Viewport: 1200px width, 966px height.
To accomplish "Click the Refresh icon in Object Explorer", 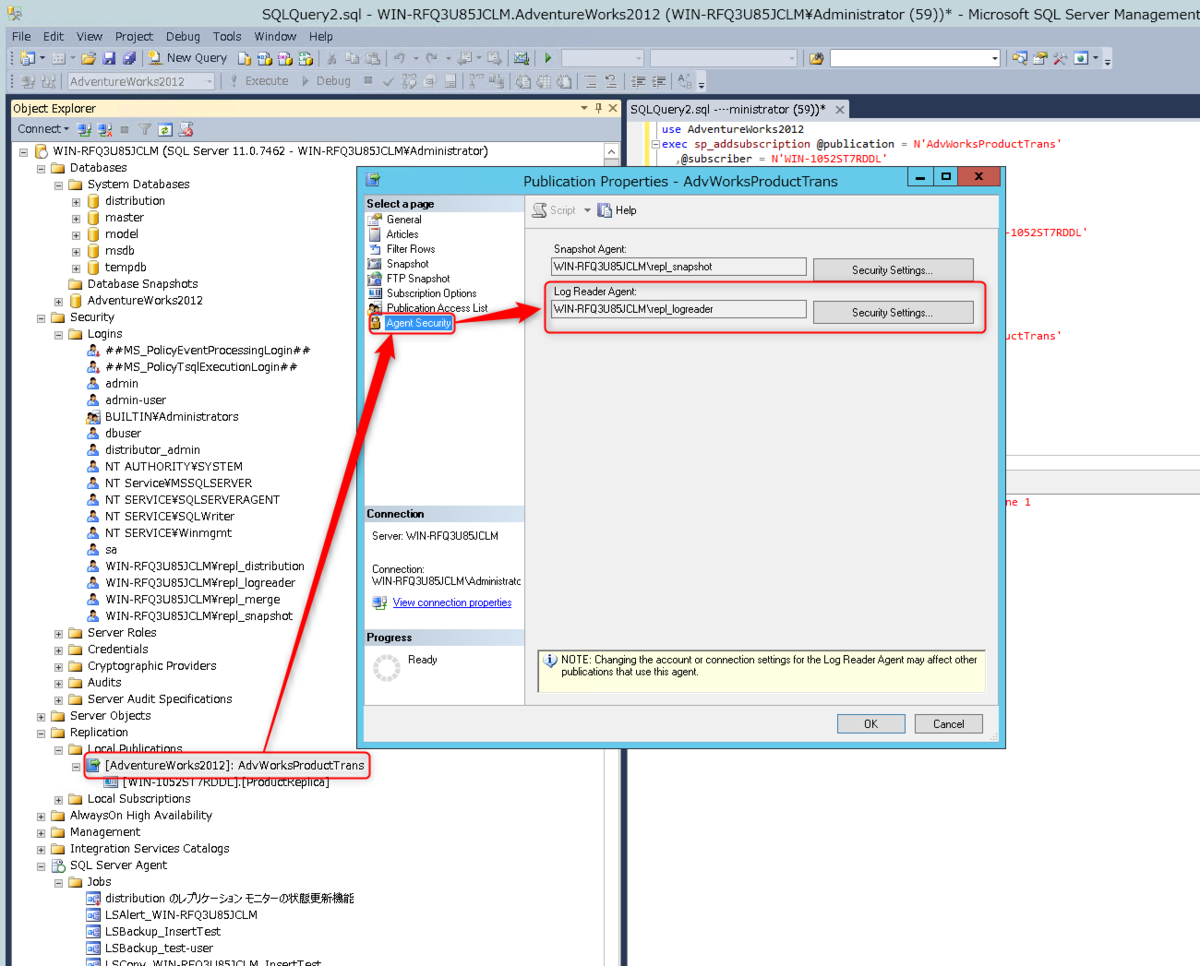I will pyautogui.click(x=165, y=129).
